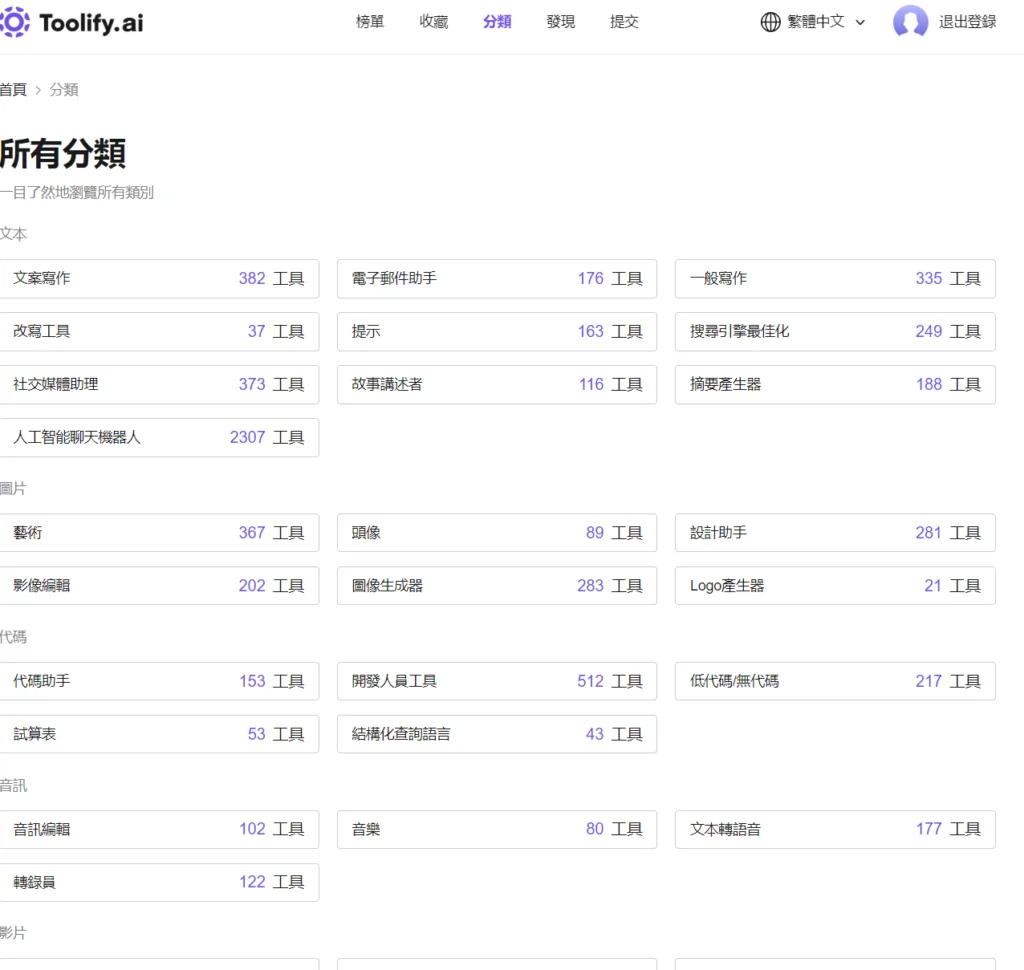Open the 代碼助手 category
The width and height of the screenshot is (1024, 970).
(x=159, y=681)
